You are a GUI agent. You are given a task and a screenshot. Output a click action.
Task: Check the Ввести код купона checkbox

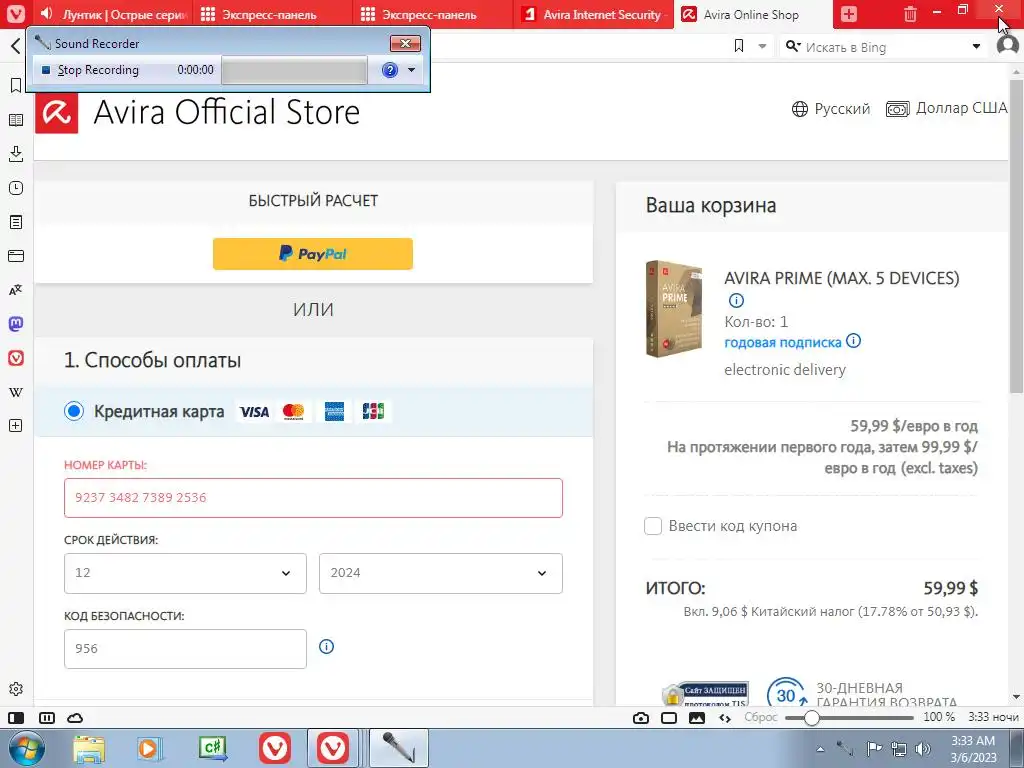(x=653, y=526)
